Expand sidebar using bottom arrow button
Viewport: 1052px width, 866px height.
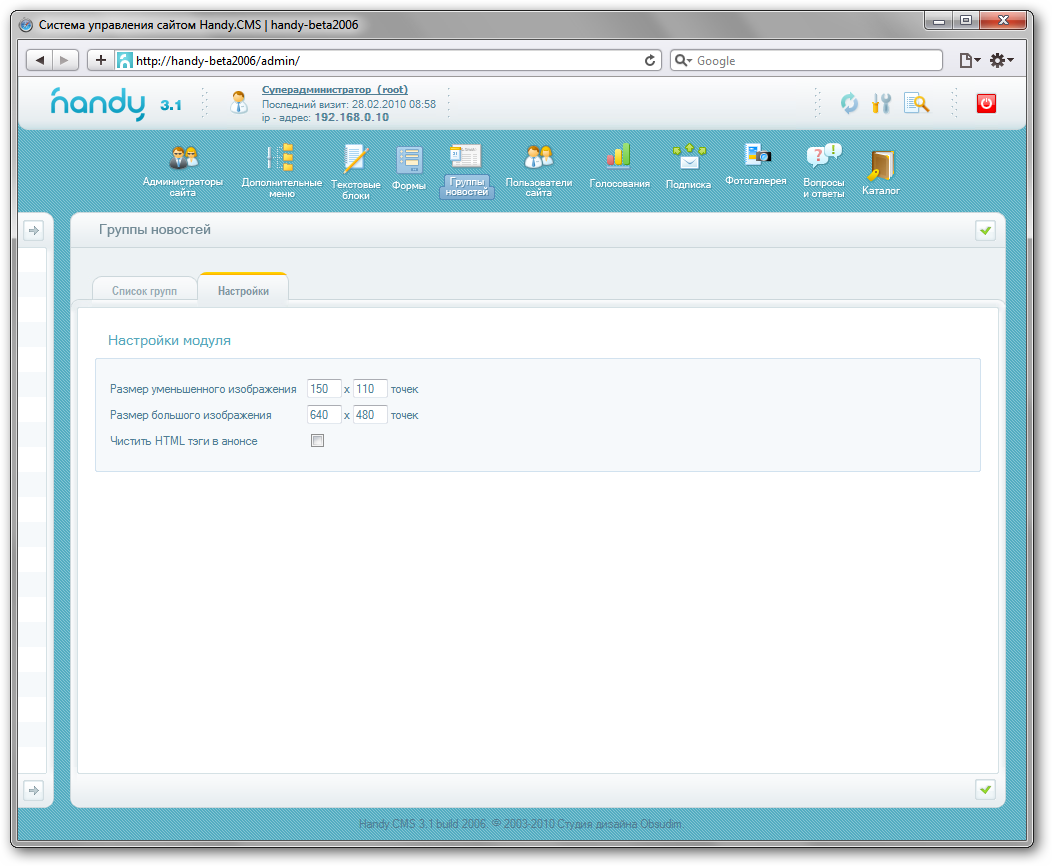(x=33, y=790)
